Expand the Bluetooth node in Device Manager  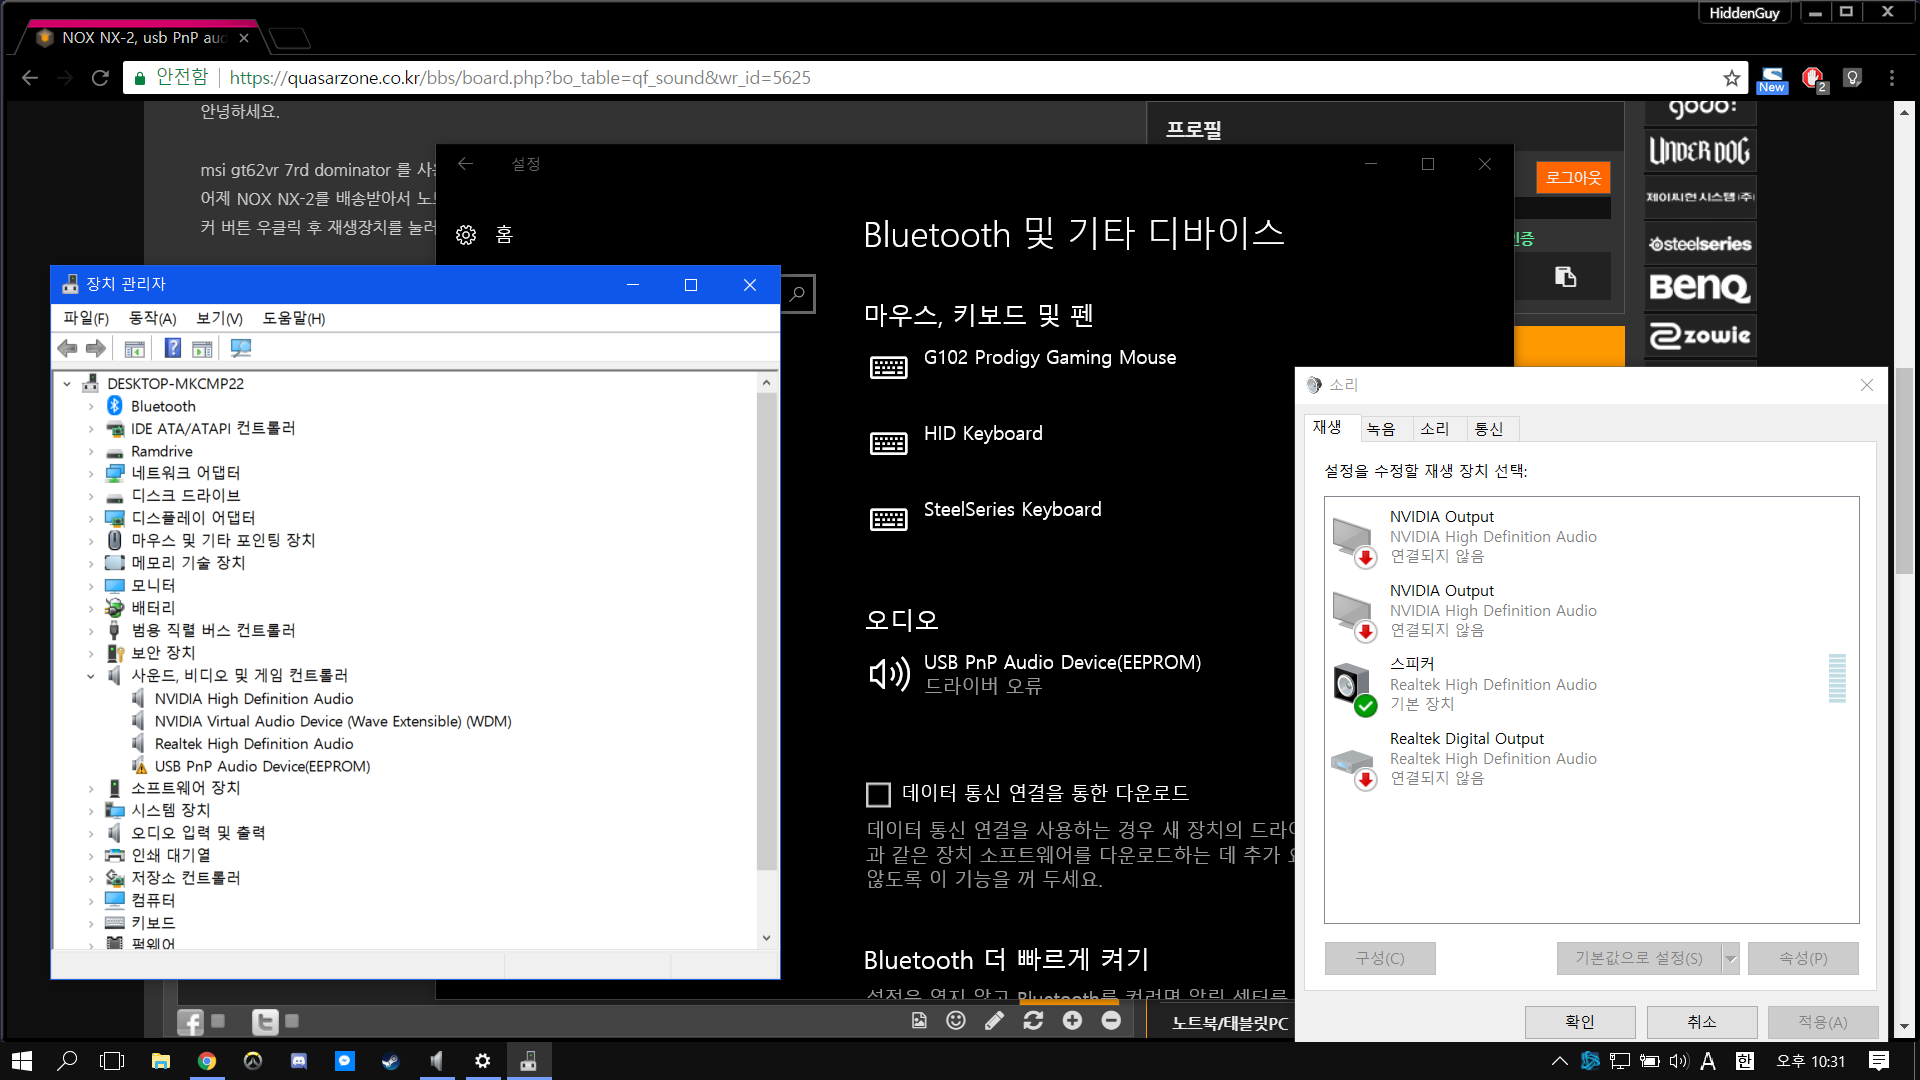[91, 405]
